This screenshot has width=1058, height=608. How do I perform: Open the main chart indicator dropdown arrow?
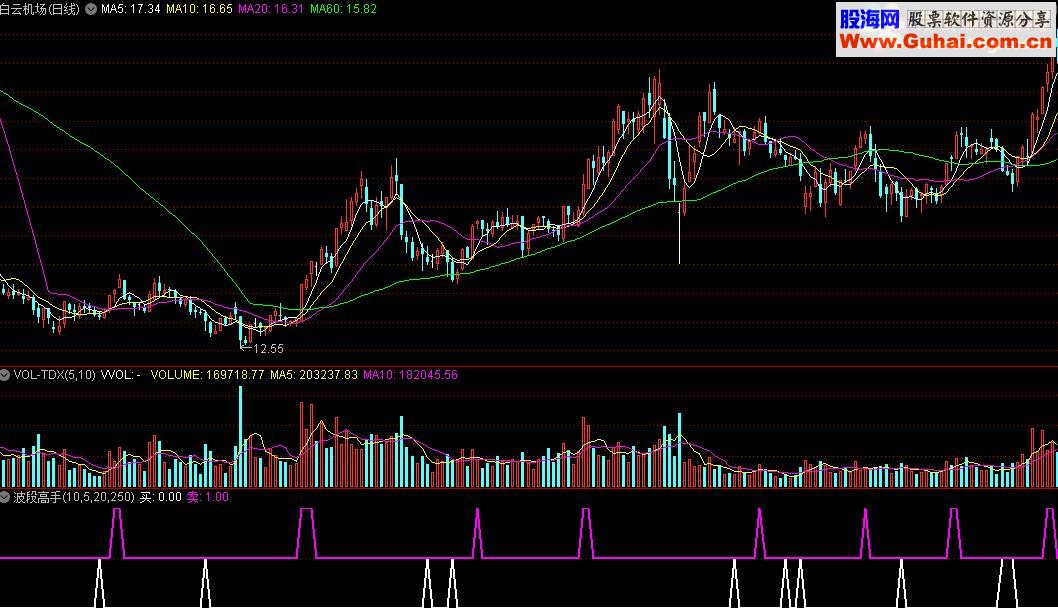[90, 9]
